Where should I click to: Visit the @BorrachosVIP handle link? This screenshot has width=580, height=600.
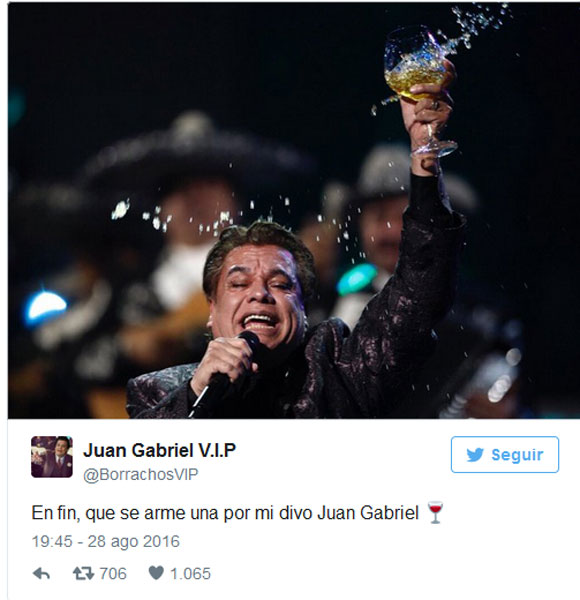tap(141, 474)
